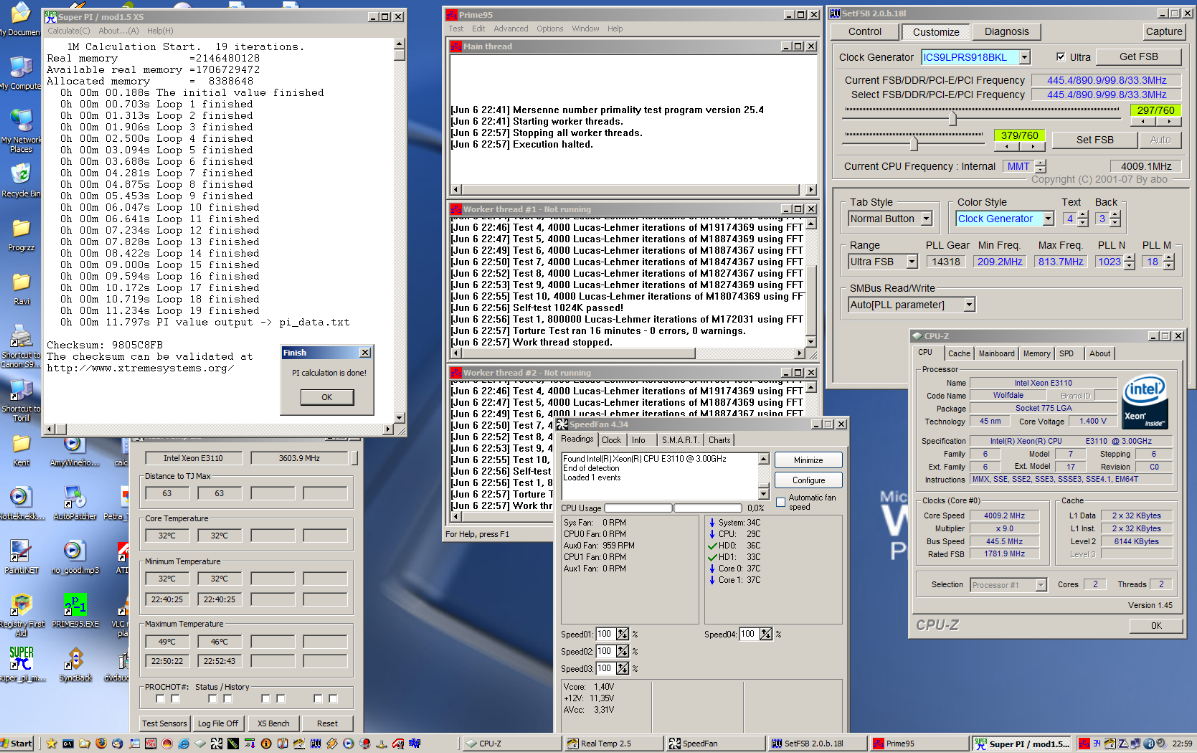Launch the AutoPatcher desktop shortcut
1197x753 pixels.
[74, 499]
